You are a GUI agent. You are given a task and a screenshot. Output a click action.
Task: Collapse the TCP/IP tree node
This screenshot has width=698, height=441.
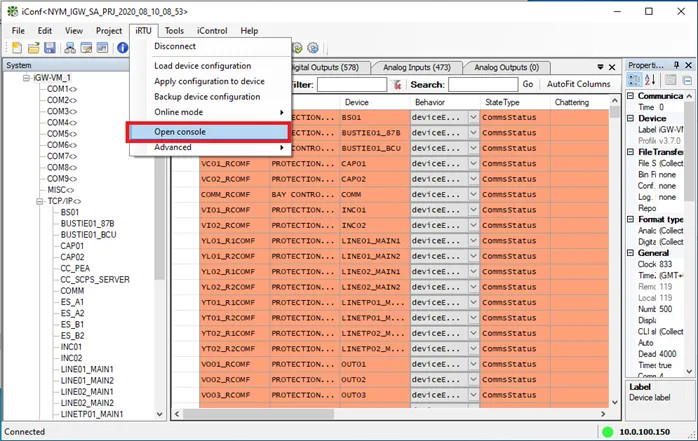tap(40, 201)
